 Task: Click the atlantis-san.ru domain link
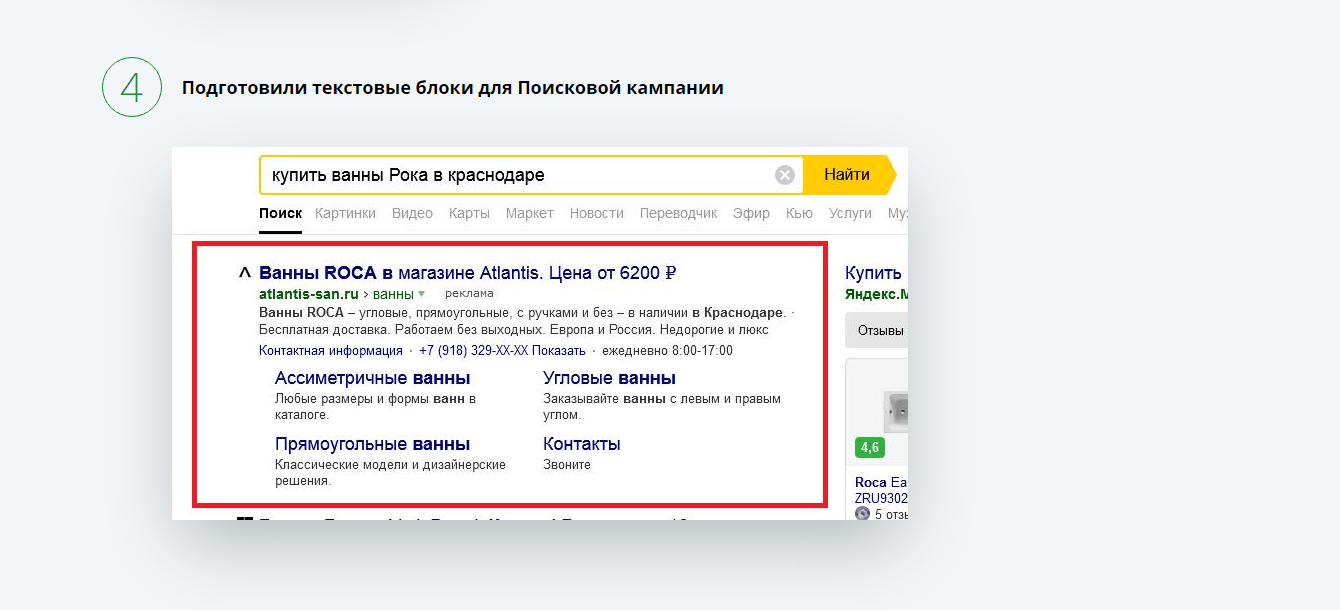pos(308,294)
